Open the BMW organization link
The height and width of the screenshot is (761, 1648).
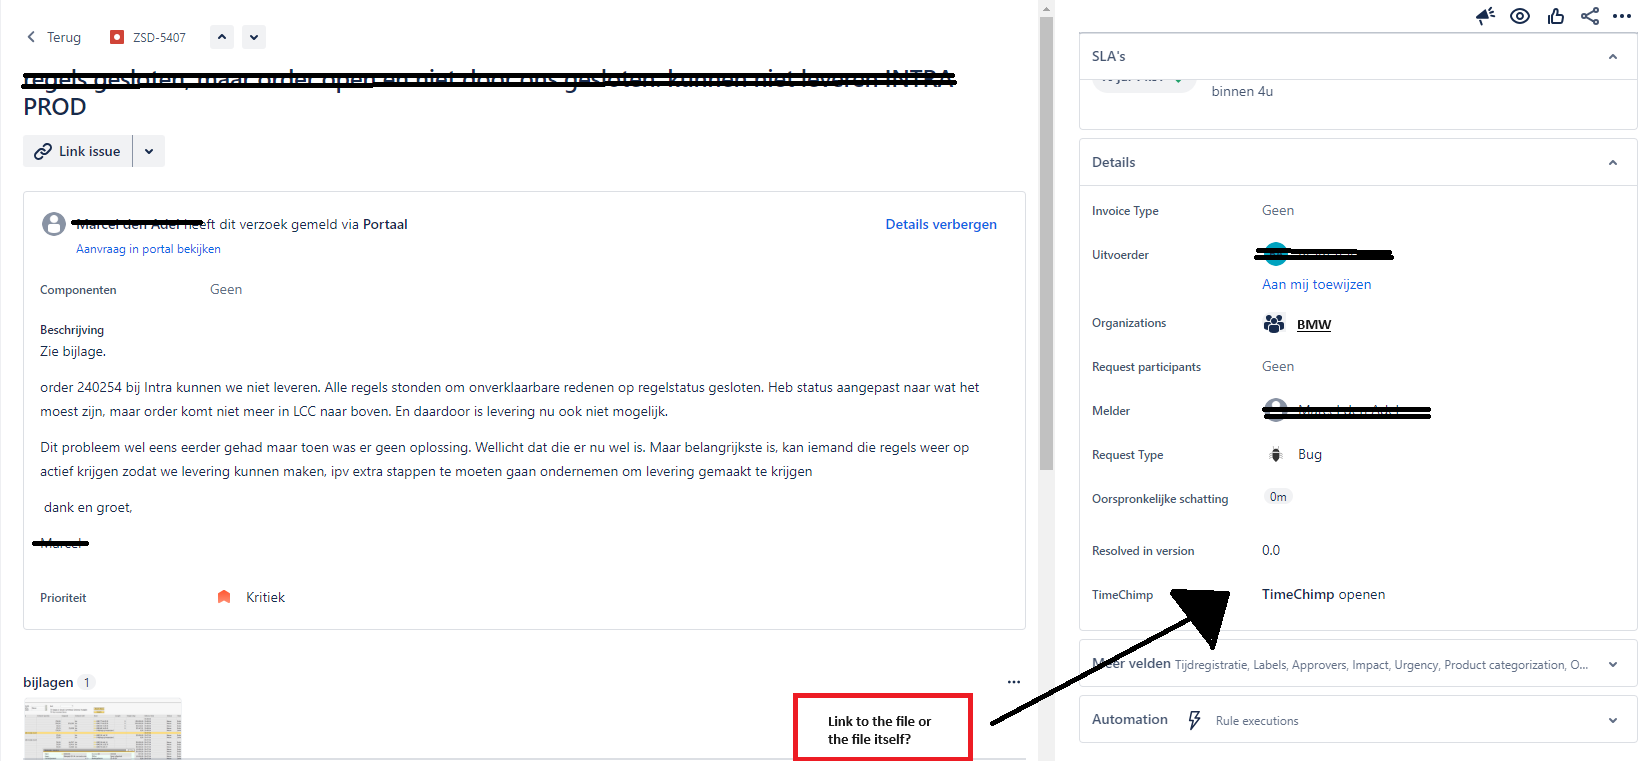(x=1313, y=324)
